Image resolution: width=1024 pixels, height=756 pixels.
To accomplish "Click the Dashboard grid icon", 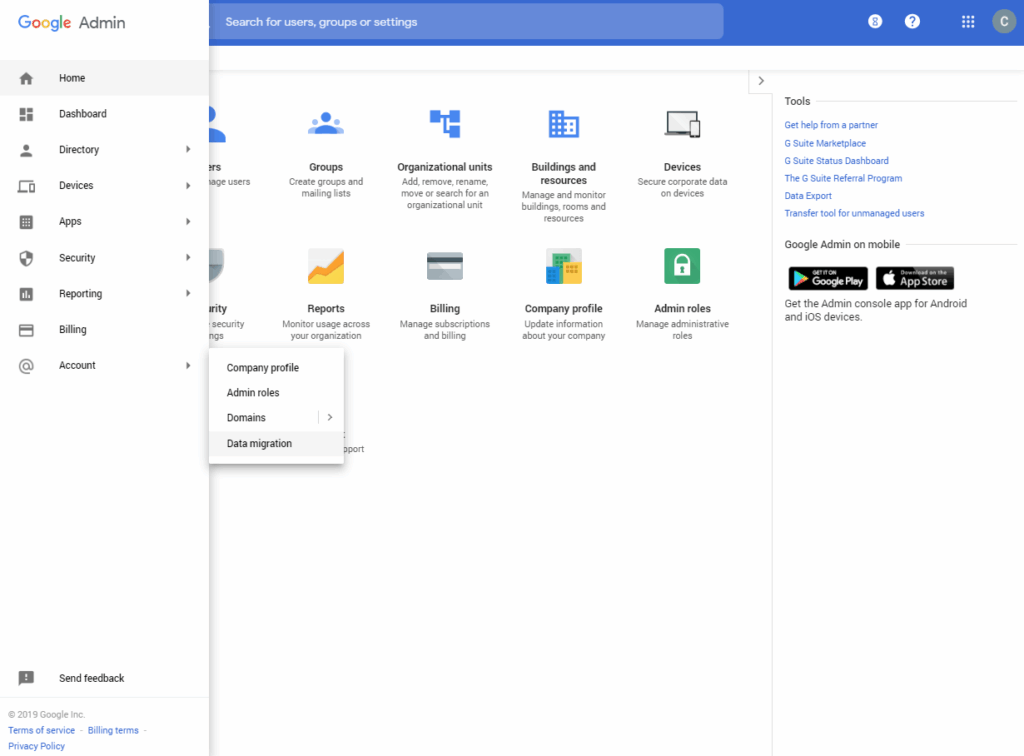I will click(26, 114).
